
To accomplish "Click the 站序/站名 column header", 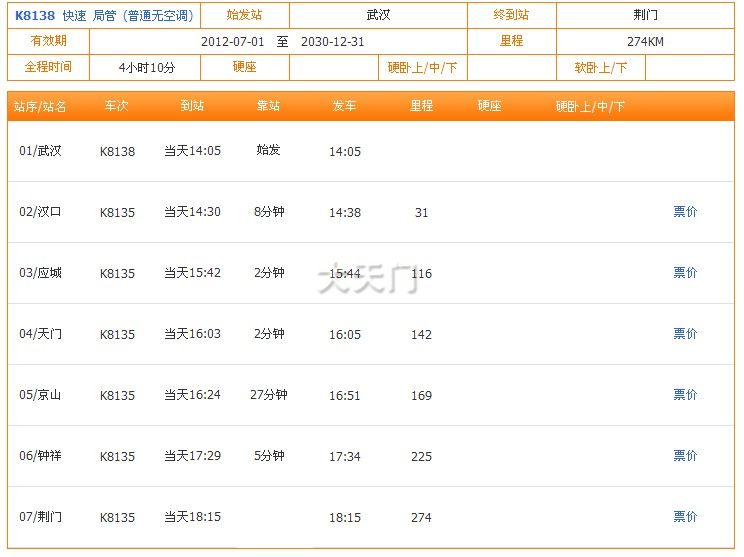I will [x=41, y=106].
